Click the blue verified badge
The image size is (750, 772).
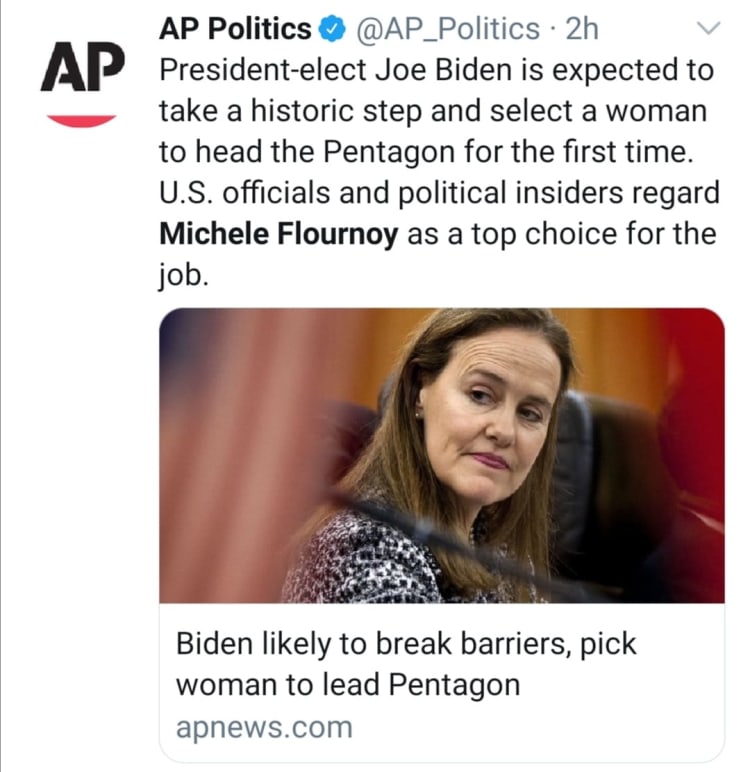(329, 31)
